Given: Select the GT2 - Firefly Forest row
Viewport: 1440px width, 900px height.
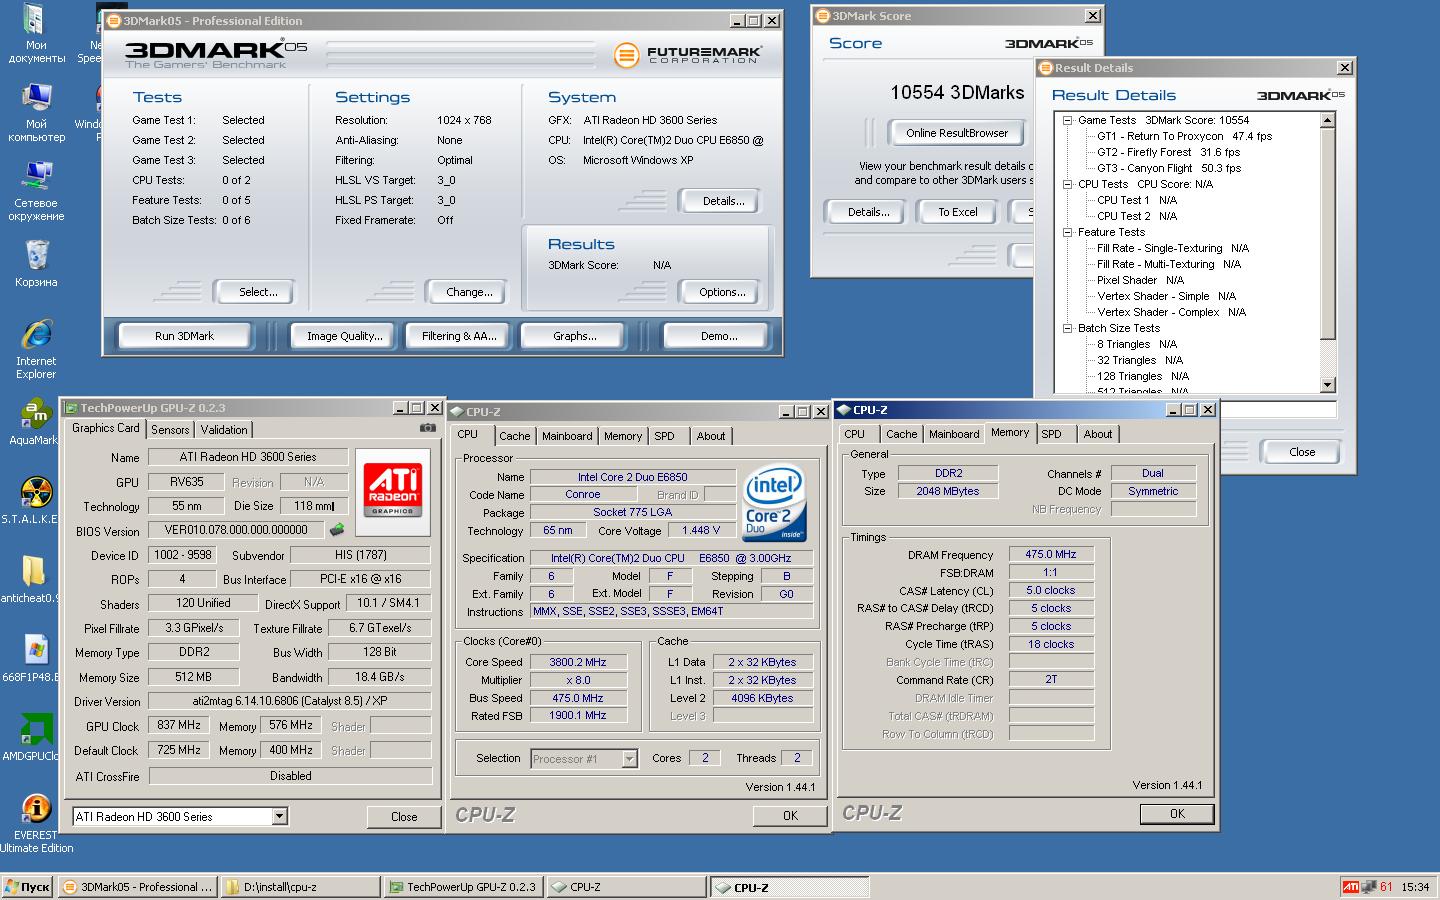Looking at the screenshot, I should point(1168,152).
